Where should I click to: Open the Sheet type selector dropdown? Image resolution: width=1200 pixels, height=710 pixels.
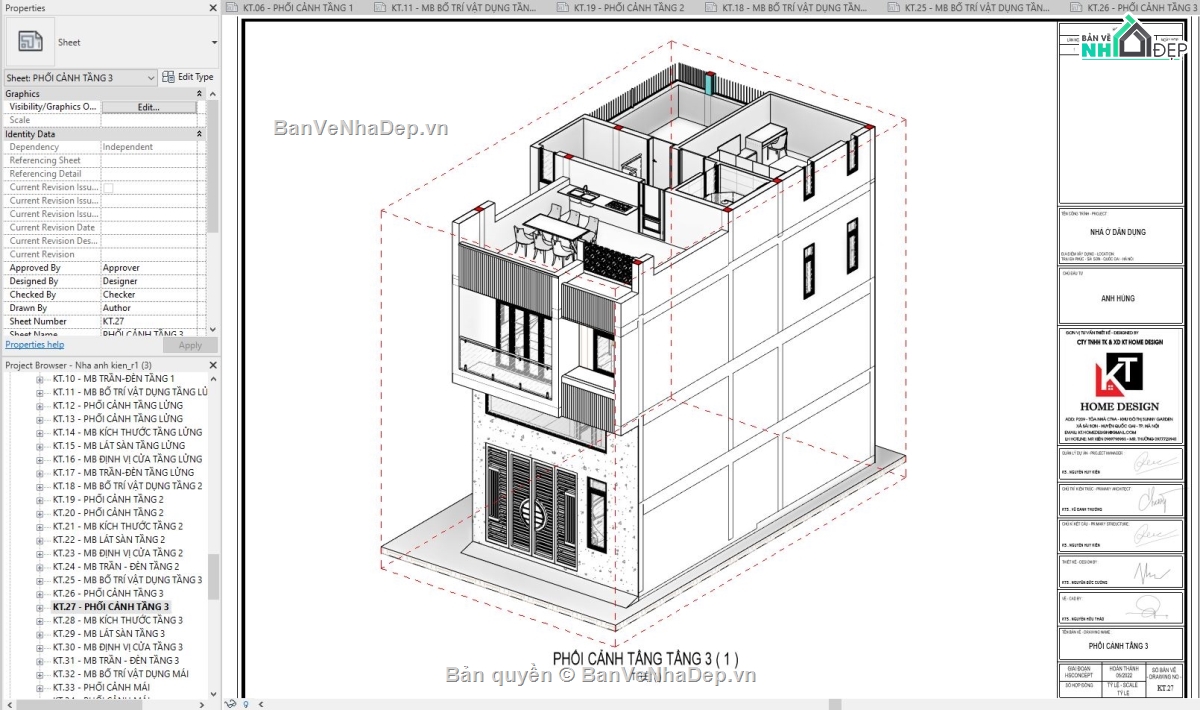click(214, 43)
